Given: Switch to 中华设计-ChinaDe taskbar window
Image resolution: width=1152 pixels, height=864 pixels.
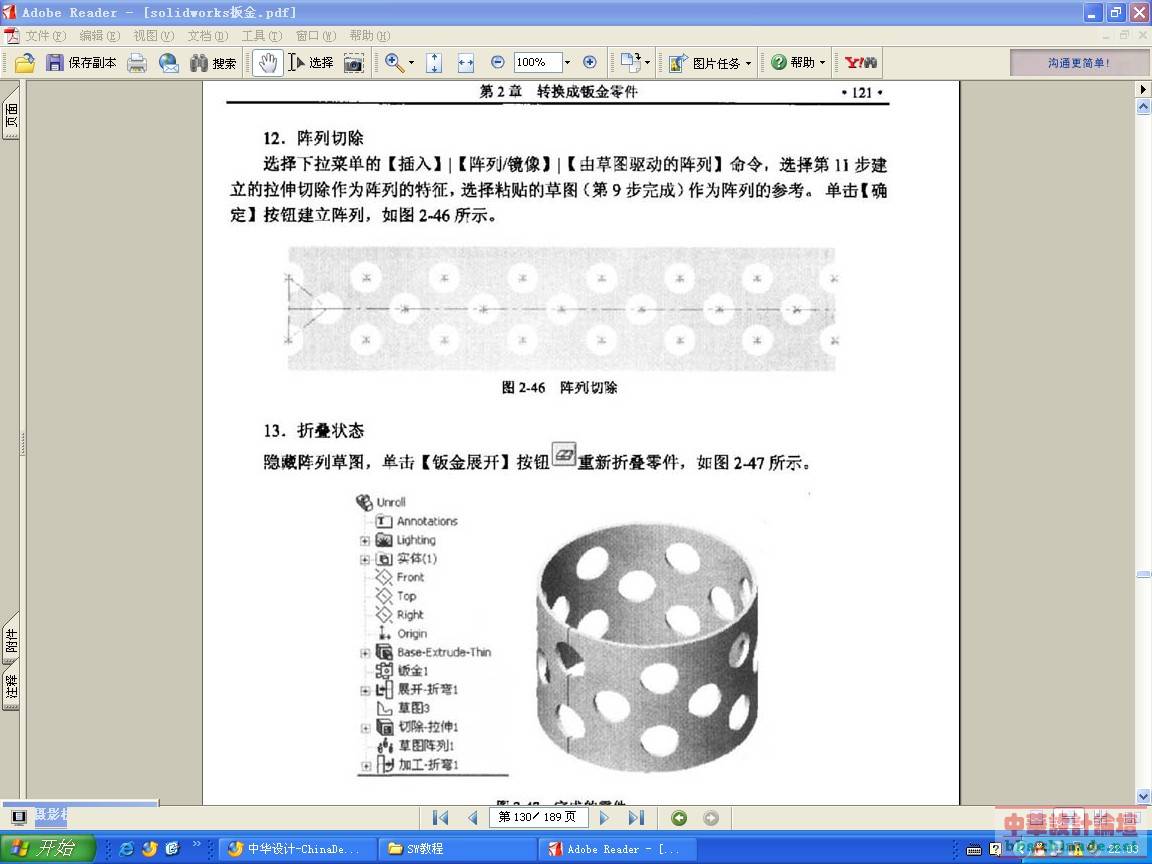Looking at the screenshot, I should [x=298, y=849].
